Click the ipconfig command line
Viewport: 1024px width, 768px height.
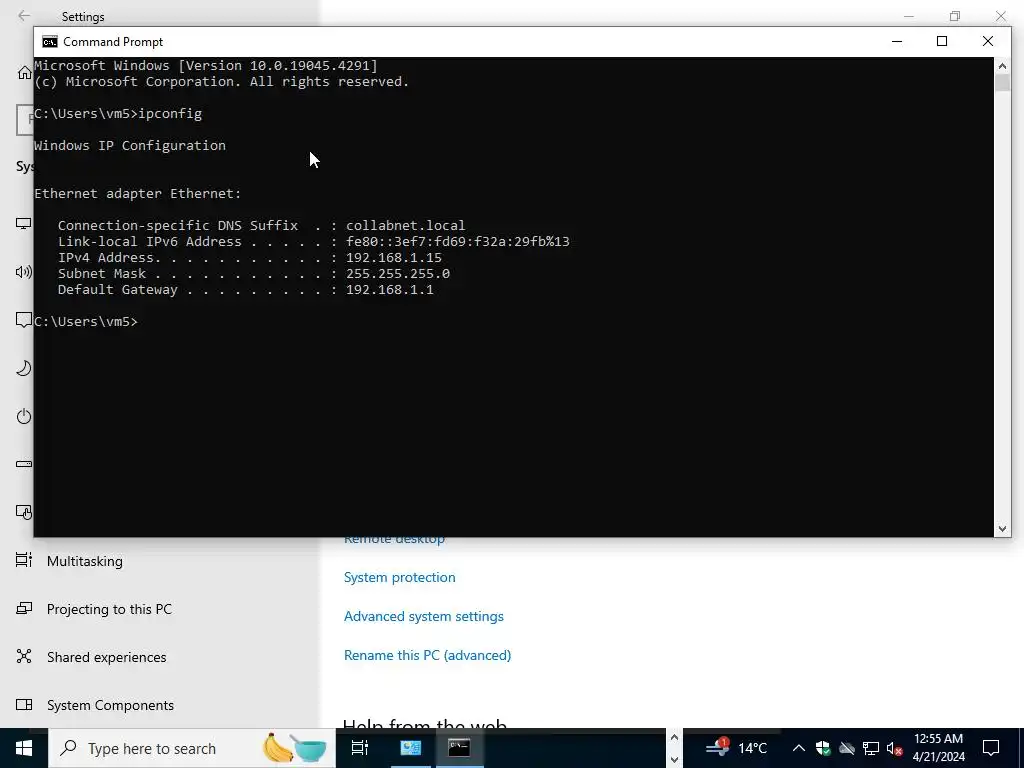point(118,114)
